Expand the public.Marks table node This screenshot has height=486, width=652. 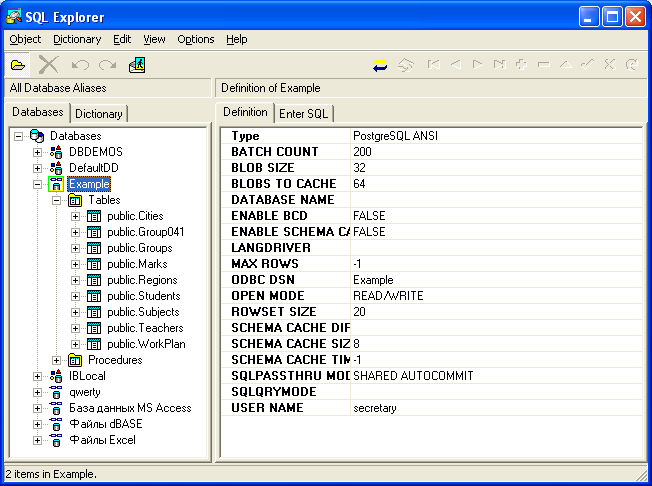pos(75,264)
